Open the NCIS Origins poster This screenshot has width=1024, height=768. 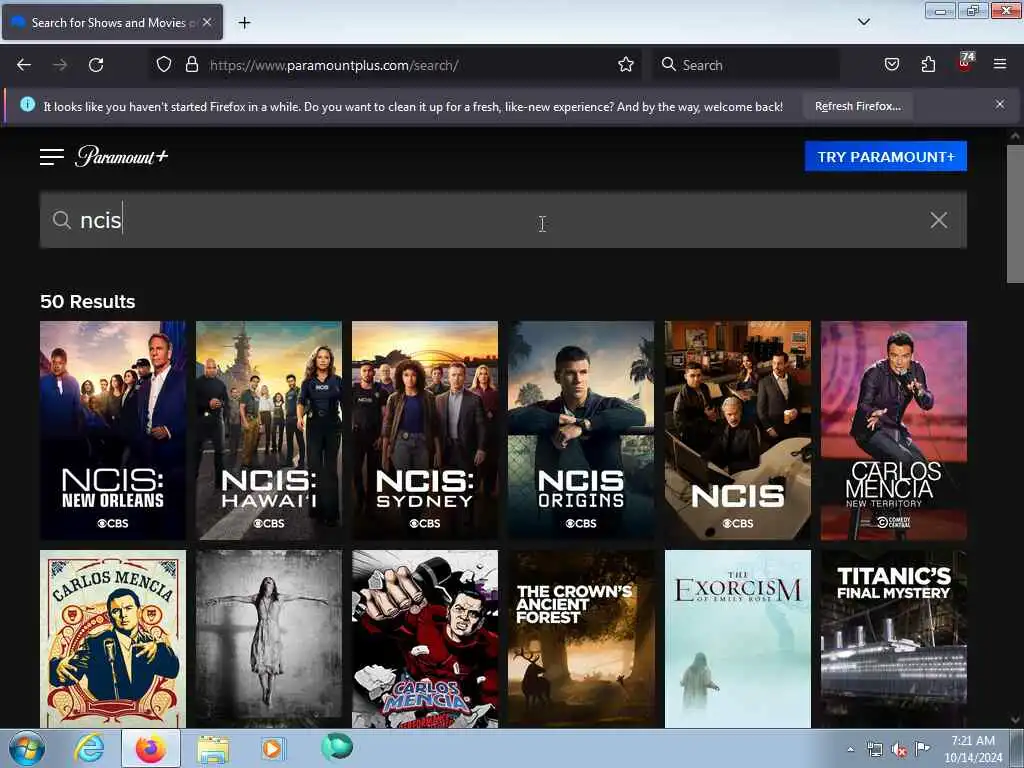click(581, 430)
